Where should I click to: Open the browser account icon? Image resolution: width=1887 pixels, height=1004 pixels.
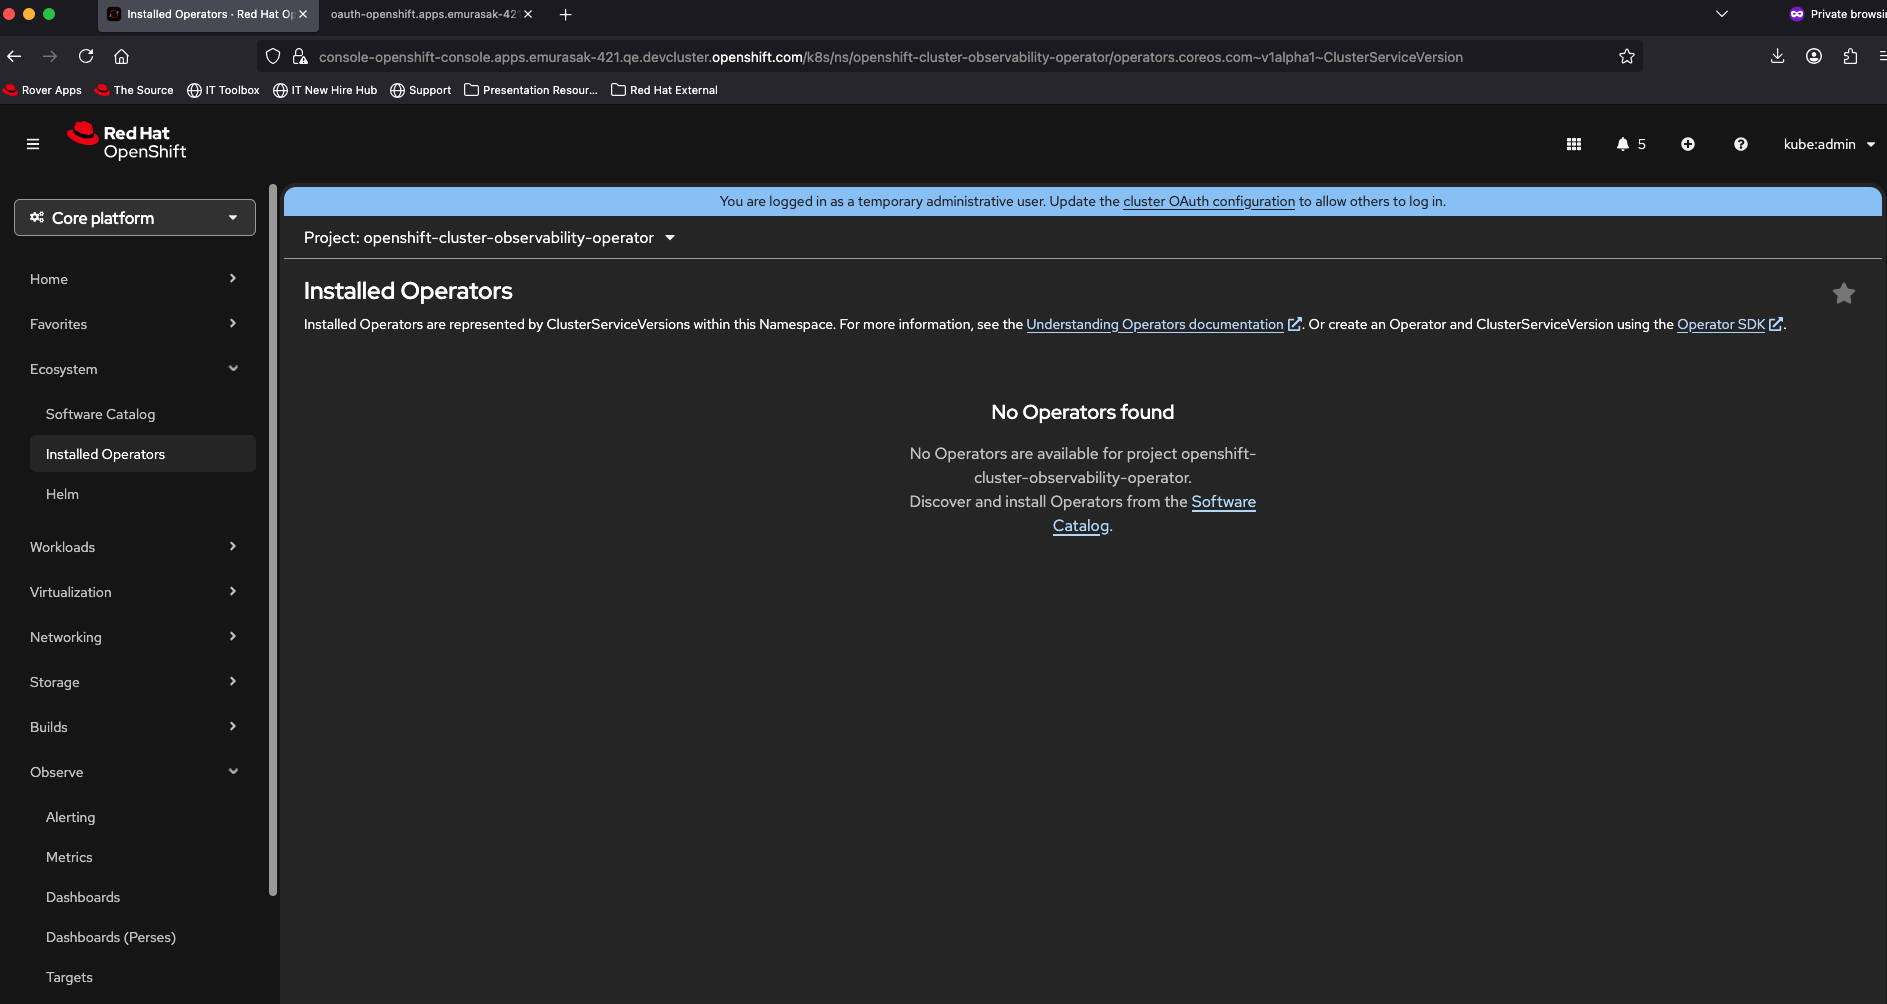click(1814, 56)
